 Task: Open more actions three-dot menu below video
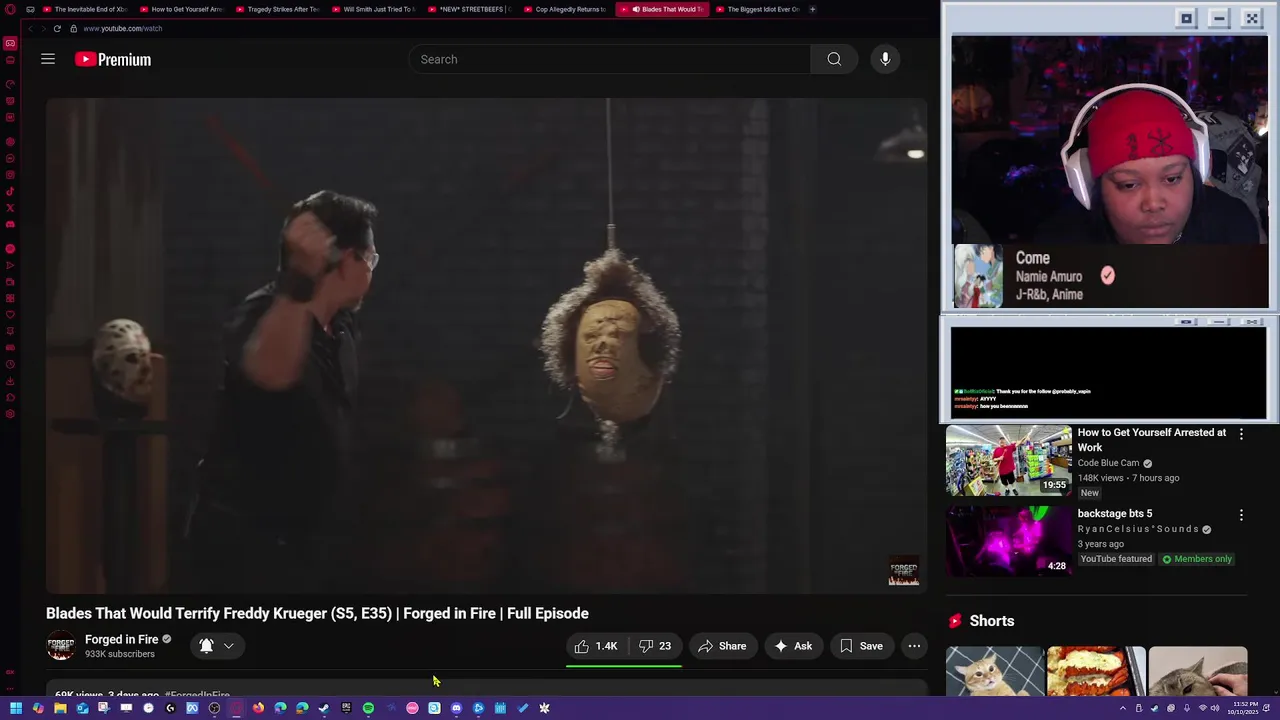click(914, 646)
